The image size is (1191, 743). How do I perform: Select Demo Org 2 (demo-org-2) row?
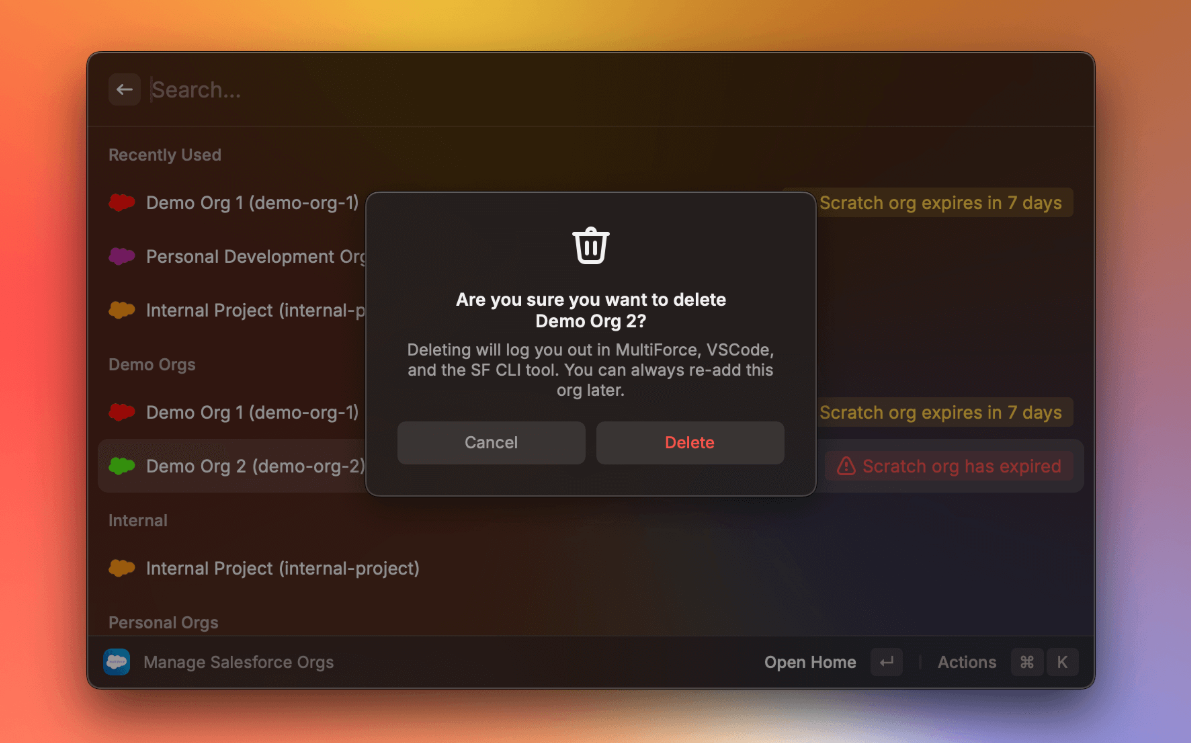(255, 466)
